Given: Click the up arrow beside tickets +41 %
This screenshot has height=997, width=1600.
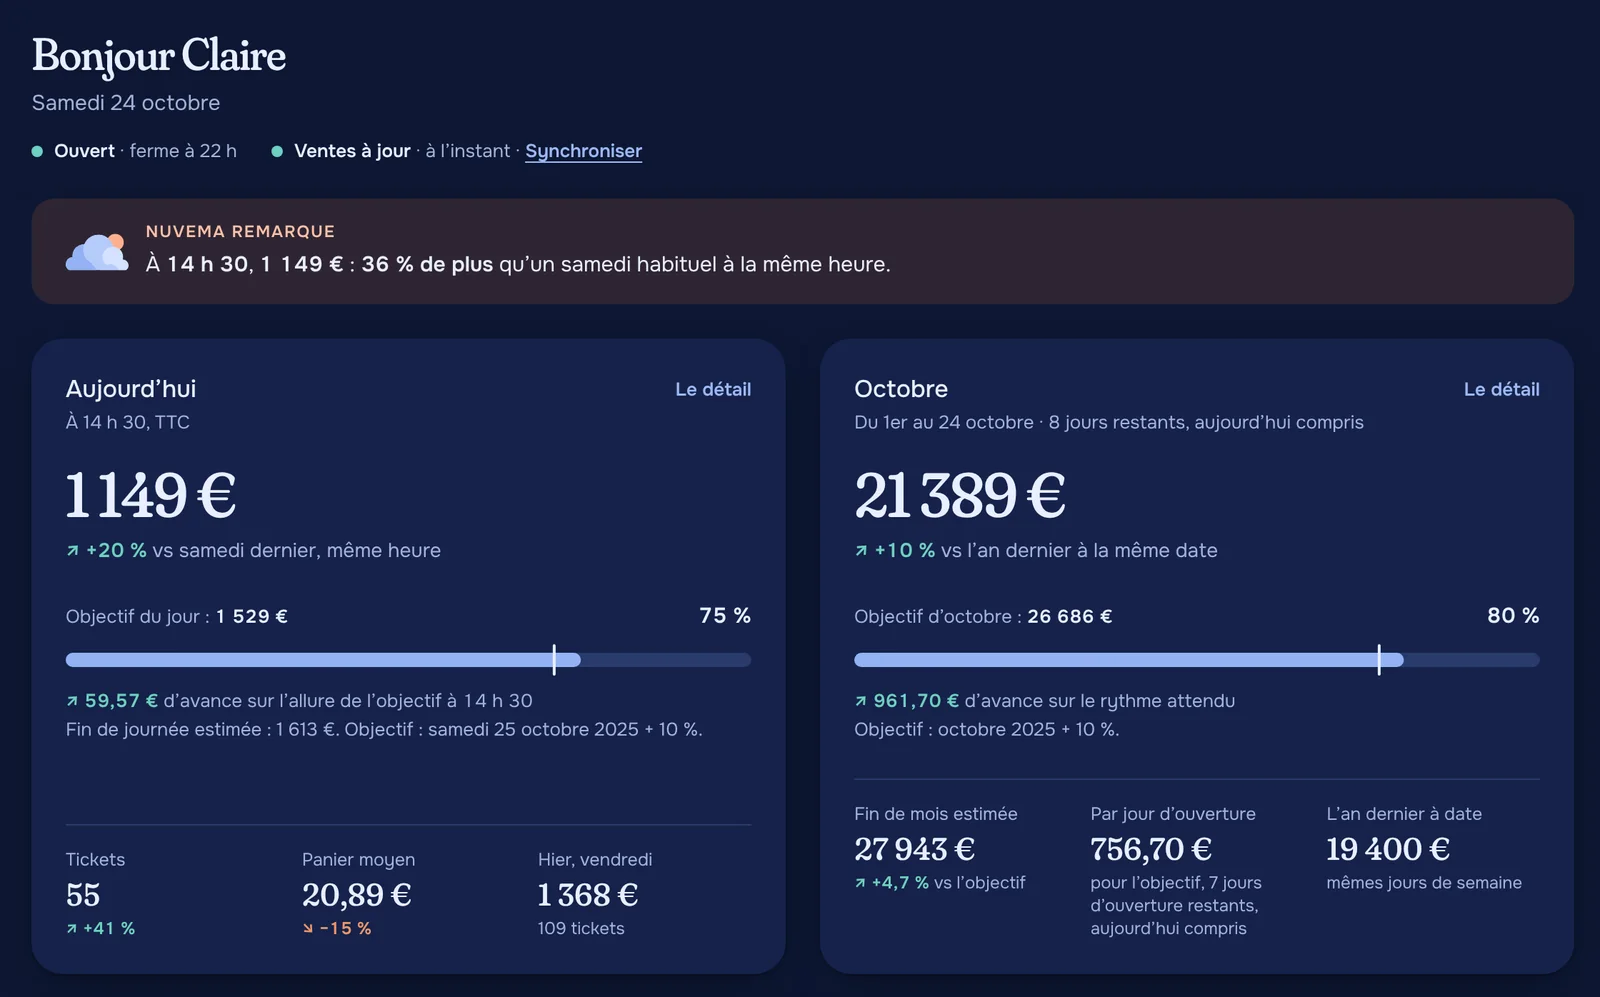Looking at the screenshot, I should point(72,929).
